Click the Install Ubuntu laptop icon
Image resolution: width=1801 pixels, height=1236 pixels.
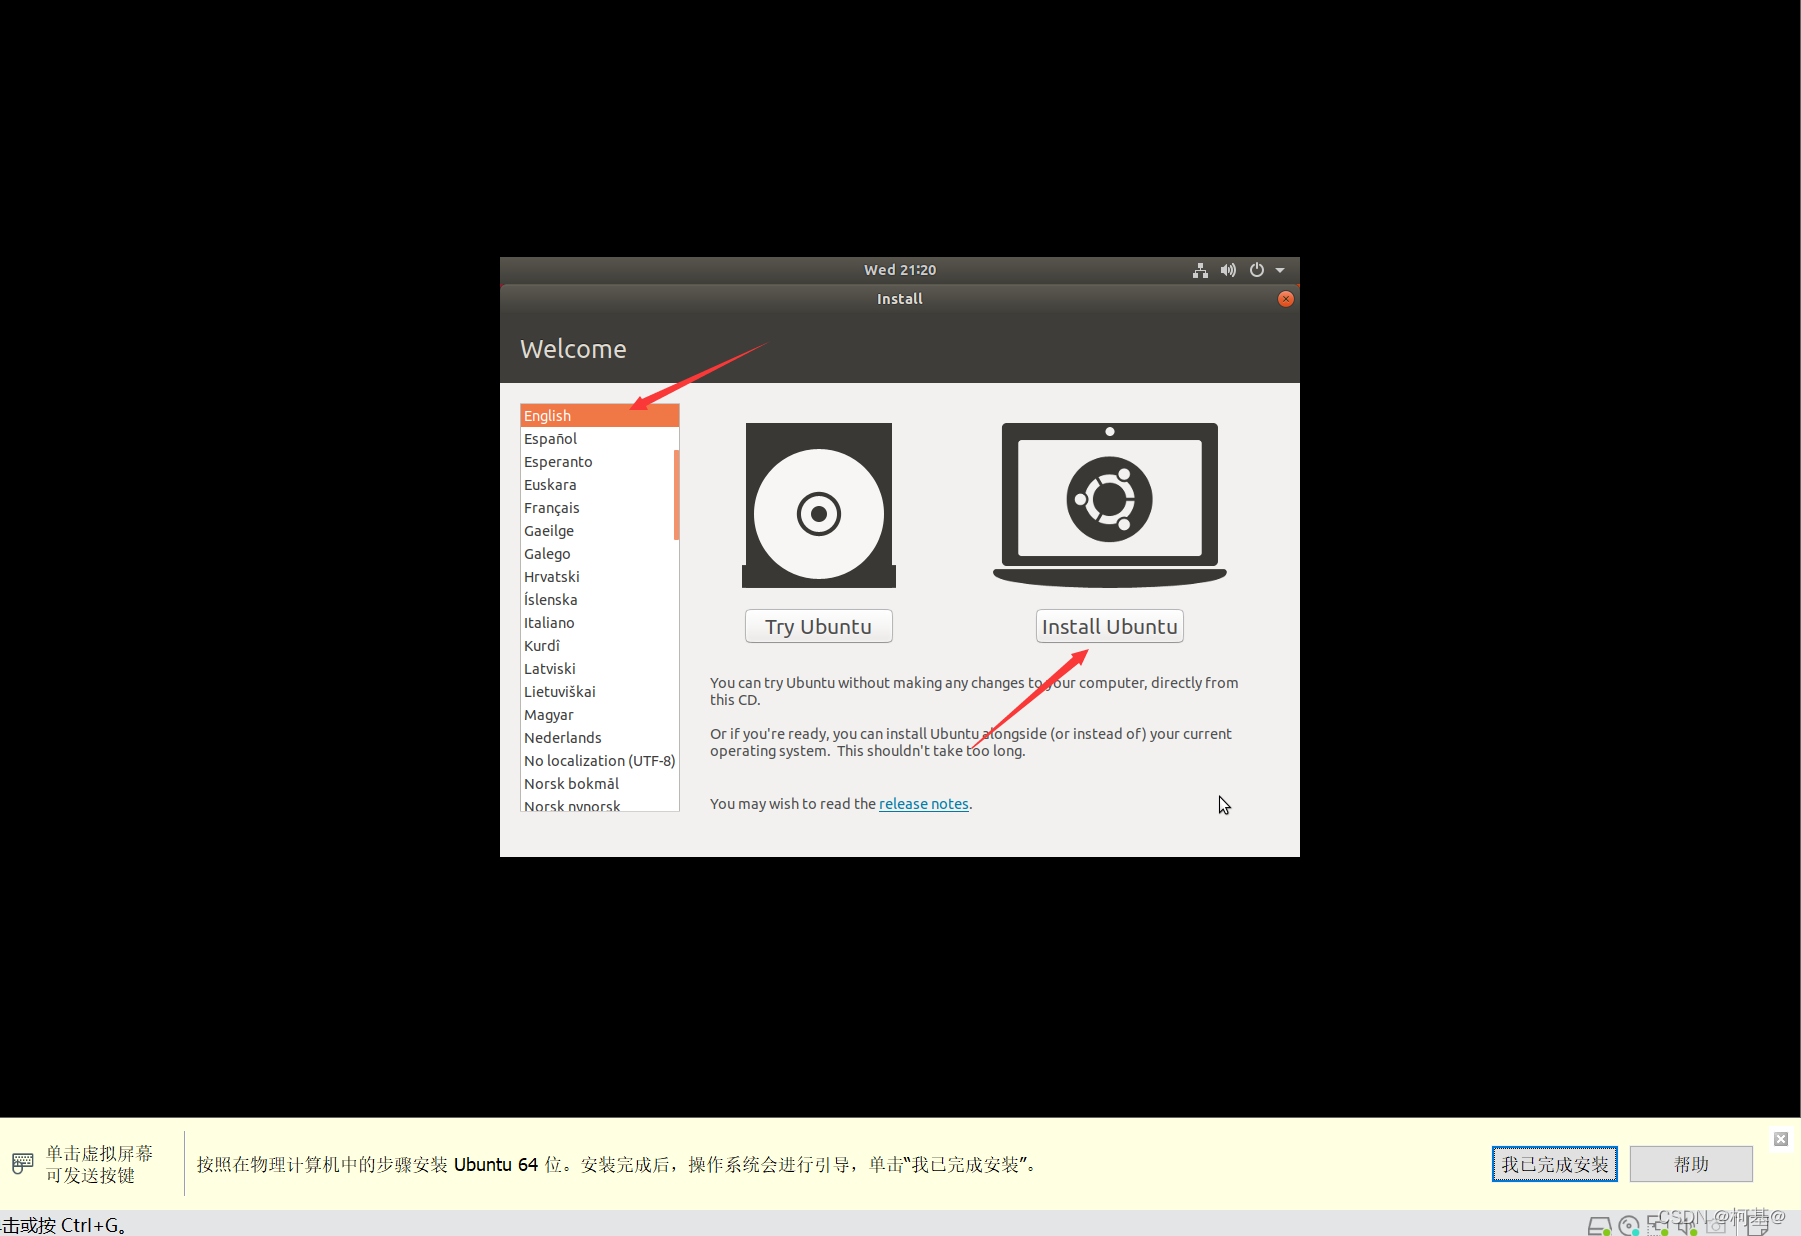[1110, 505]
